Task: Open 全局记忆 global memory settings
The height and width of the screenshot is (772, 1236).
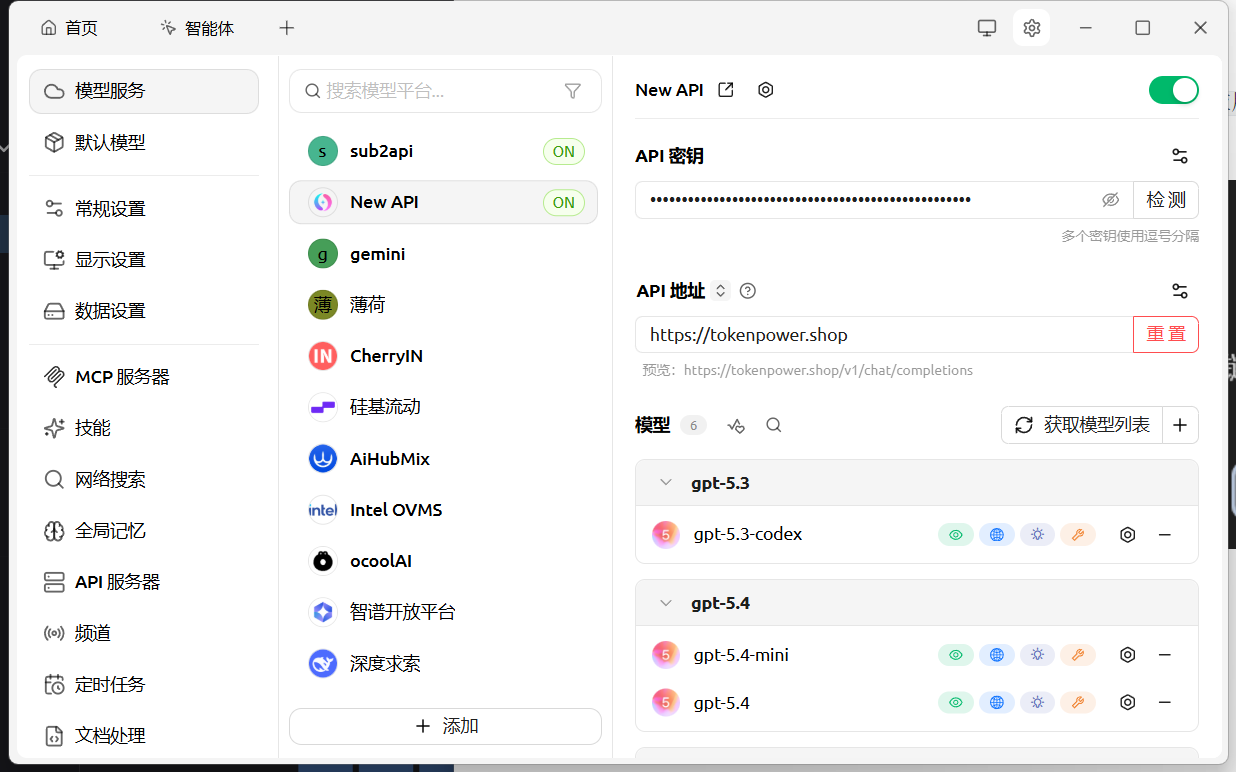Action: (x=144, y=531)
